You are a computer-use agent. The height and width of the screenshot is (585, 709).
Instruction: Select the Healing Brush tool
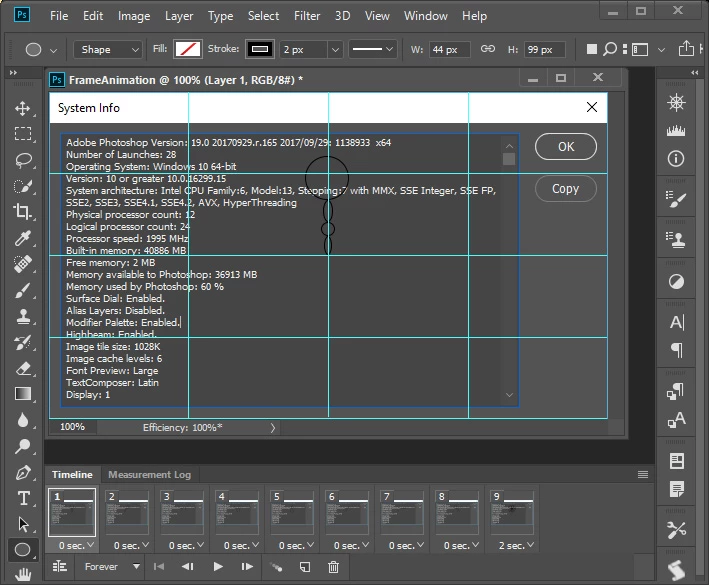tap(23, 264)
